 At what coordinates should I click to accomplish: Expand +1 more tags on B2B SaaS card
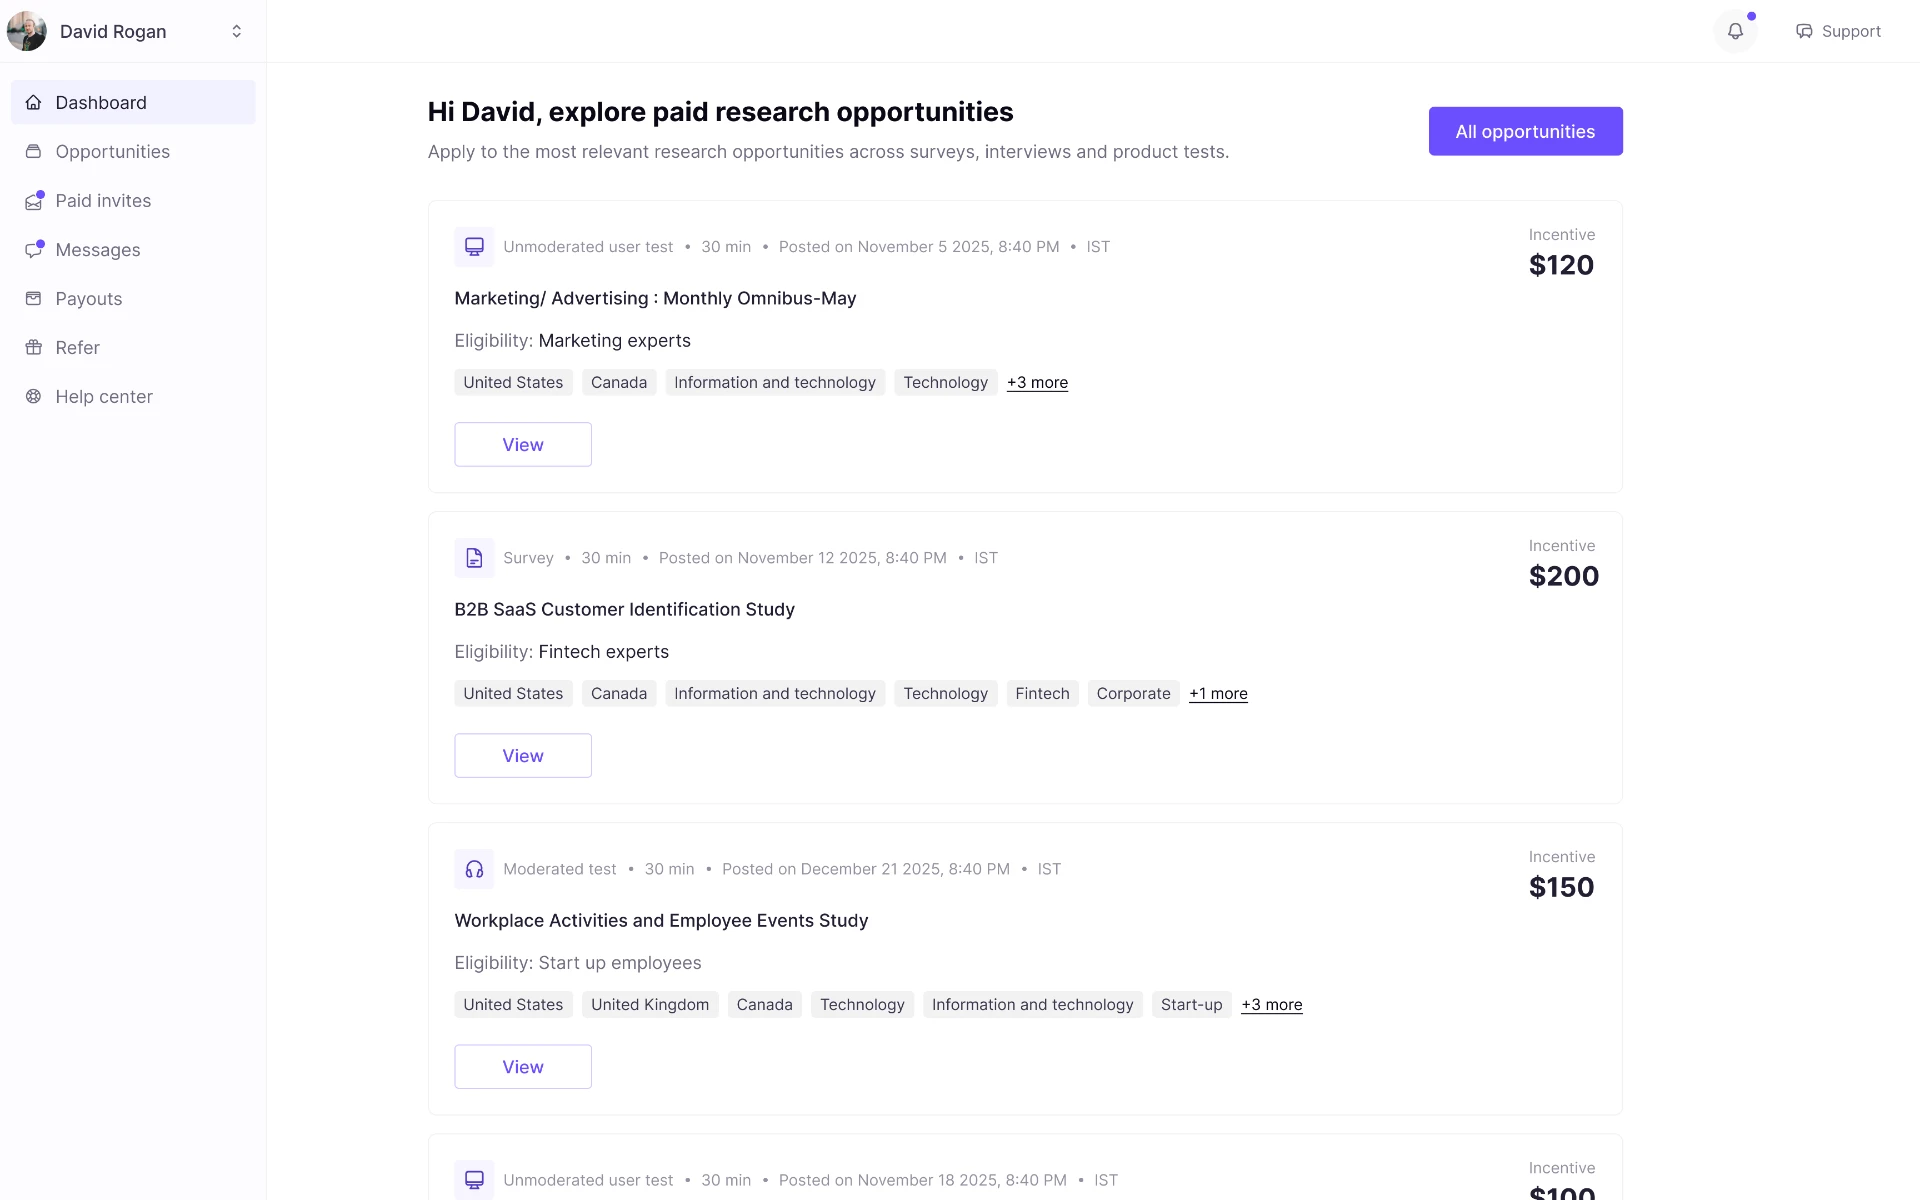tap(1218, 693)
